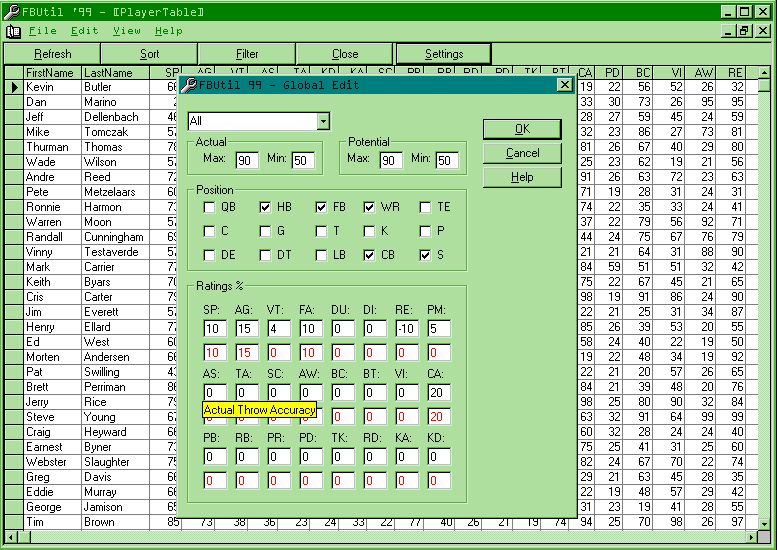Open Help from Global Edit dialog
The width and height of the screenshot is (777, 550).
pyautogui.click(x=522, y=177)
